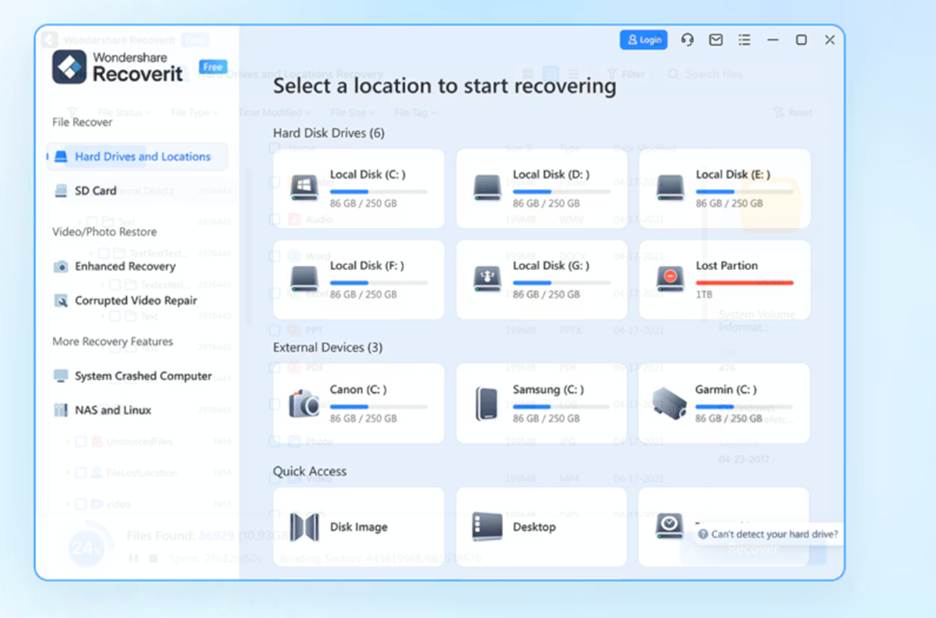Screen dimensions: 936x618
Task: Click the red Lost Partition usage bar
Action: (744, 282)
